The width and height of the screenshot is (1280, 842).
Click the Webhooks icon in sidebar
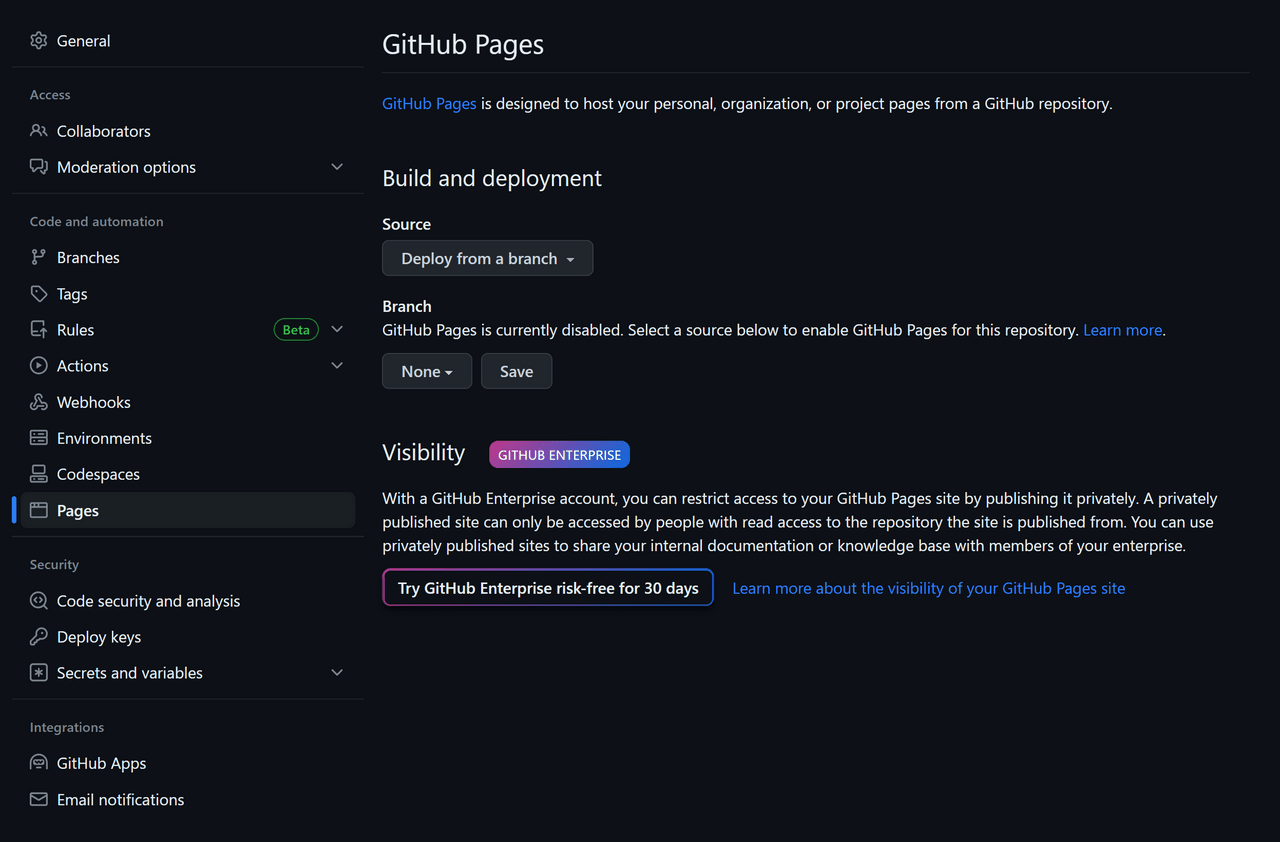[x=39, y=402]
